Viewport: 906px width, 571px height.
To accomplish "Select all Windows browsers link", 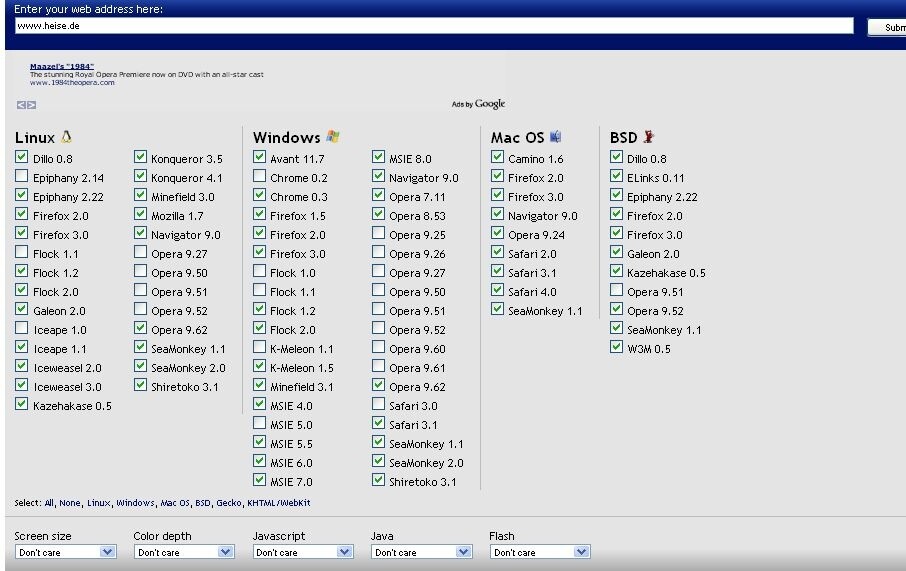I will pyautogui.click(x=135, y=503).
